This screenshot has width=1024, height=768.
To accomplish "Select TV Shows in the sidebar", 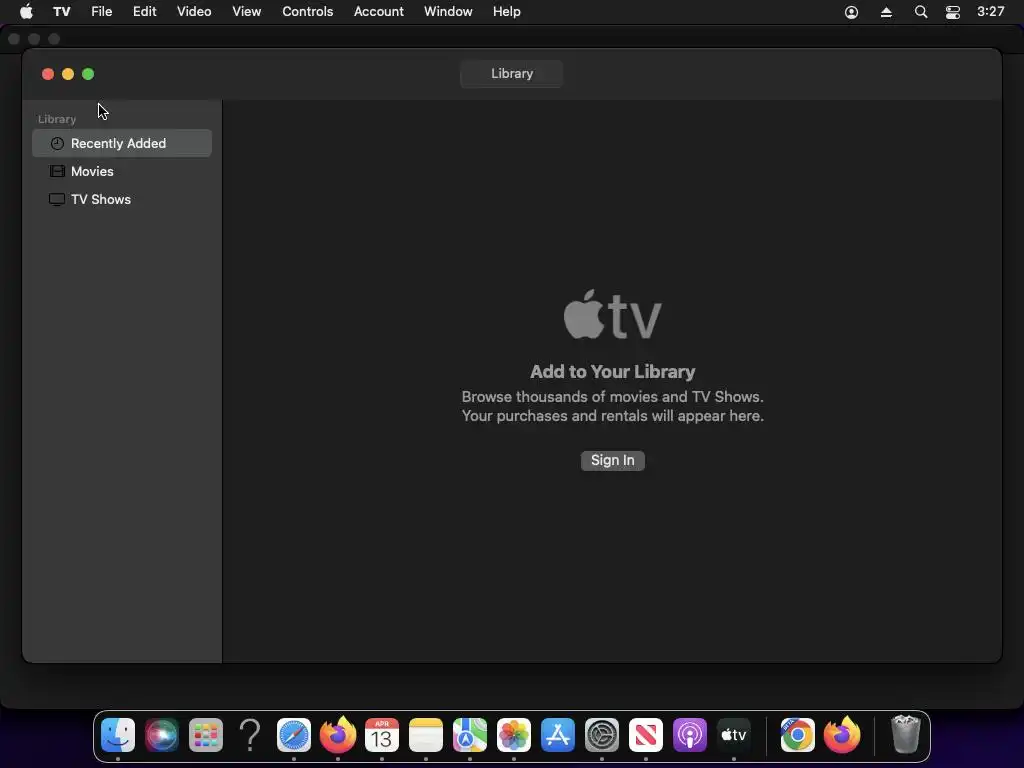I will click(x=121, y=199).
